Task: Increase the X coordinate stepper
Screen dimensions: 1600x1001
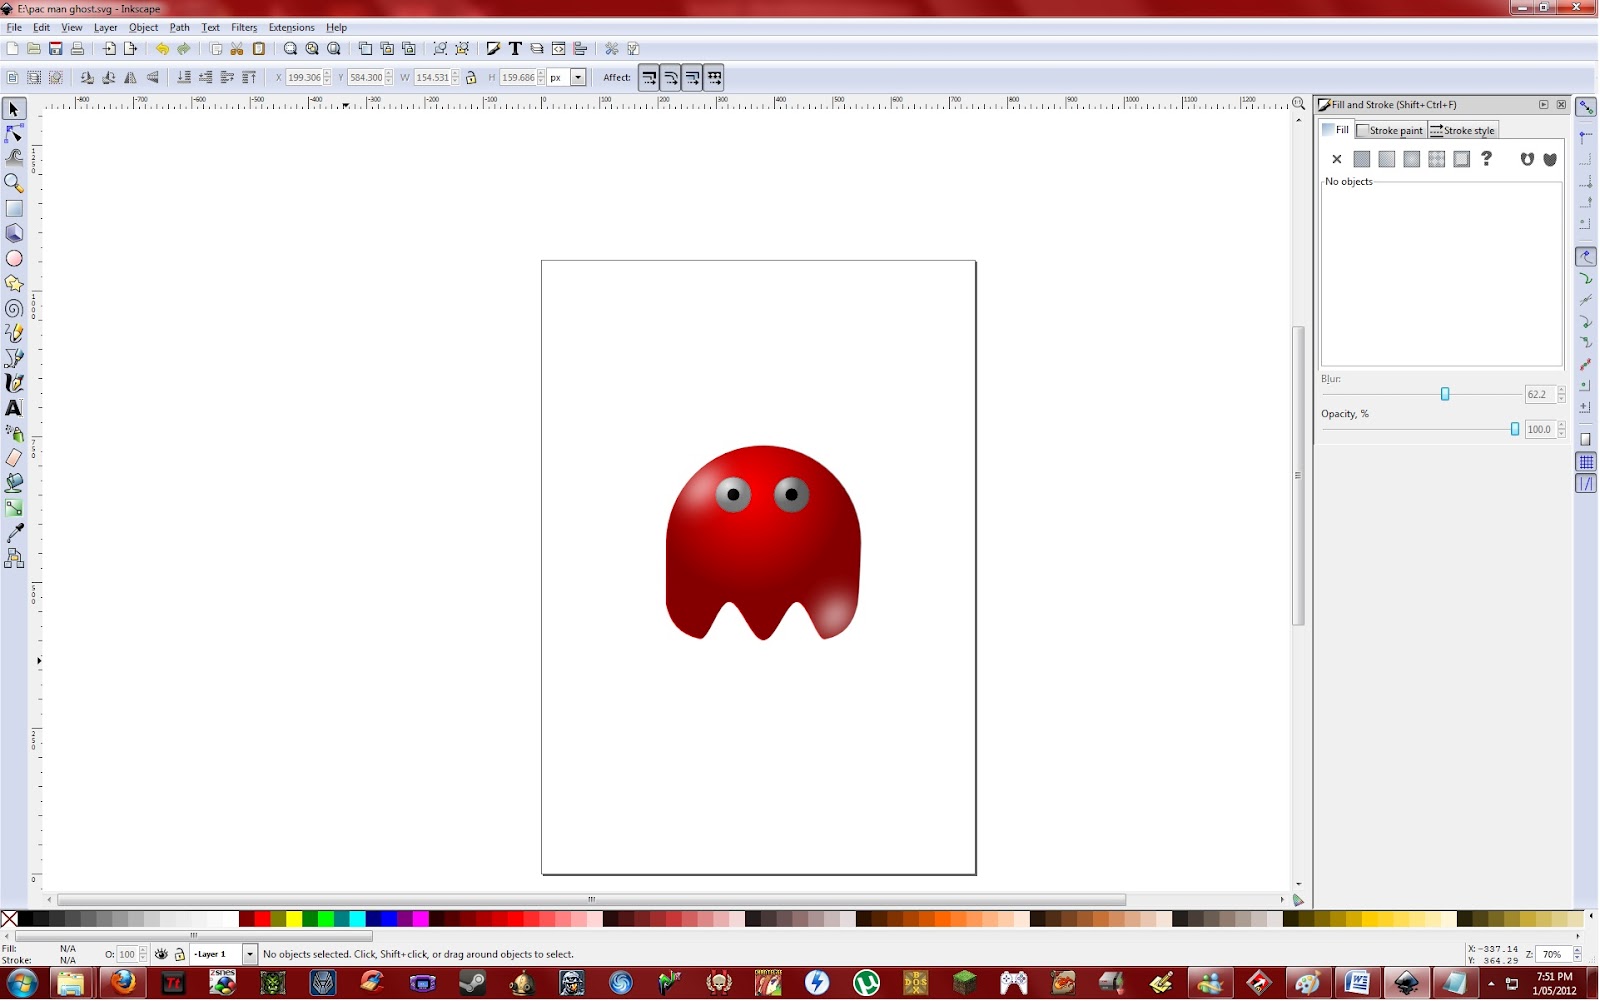Action: [327, 73]
